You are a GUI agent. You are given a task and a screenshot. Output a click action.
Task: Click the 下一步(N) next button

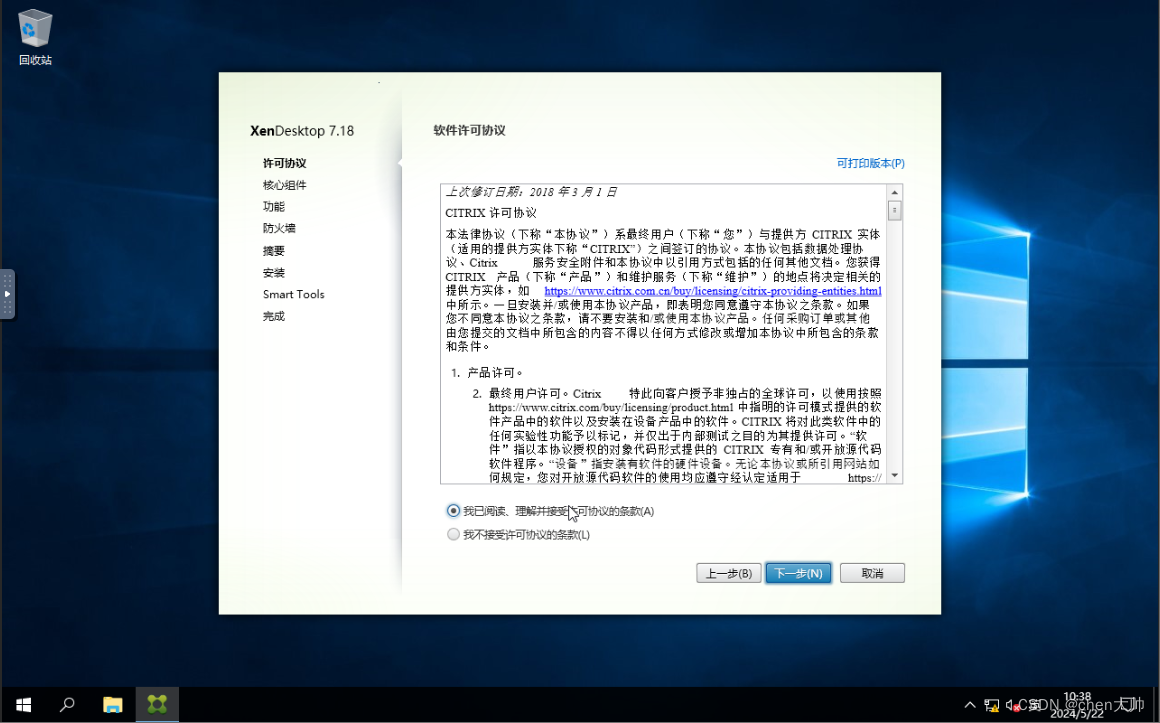point(798,573)
